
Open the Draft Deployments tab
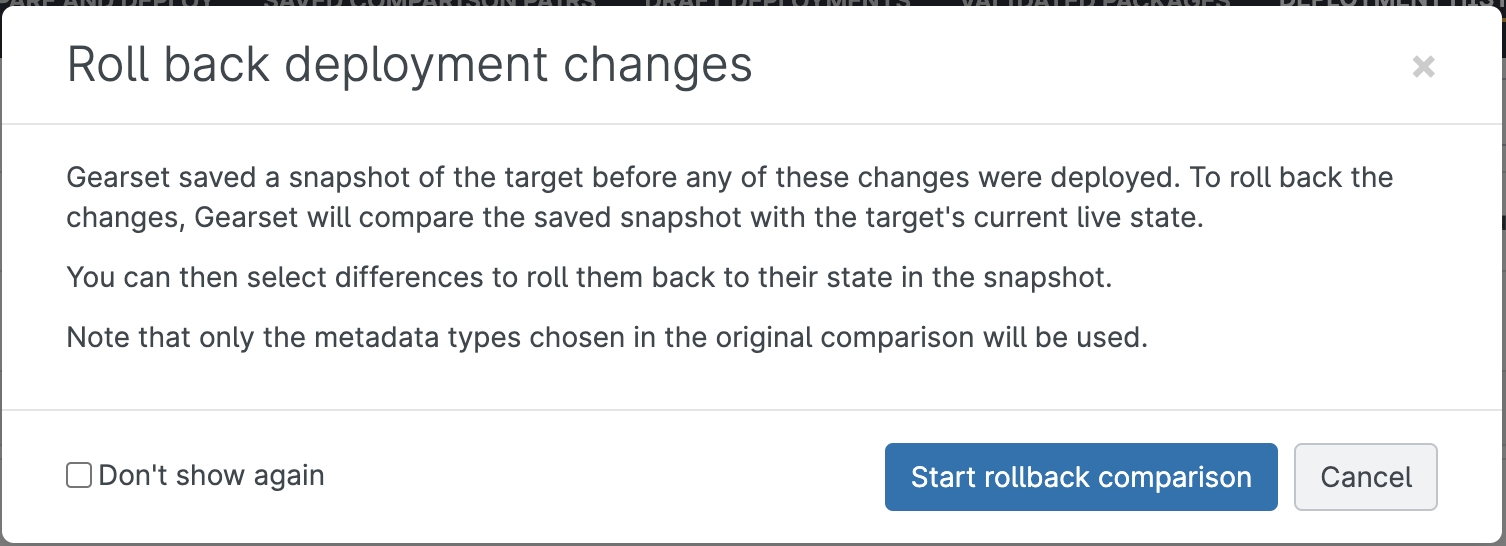pos(777,3)
